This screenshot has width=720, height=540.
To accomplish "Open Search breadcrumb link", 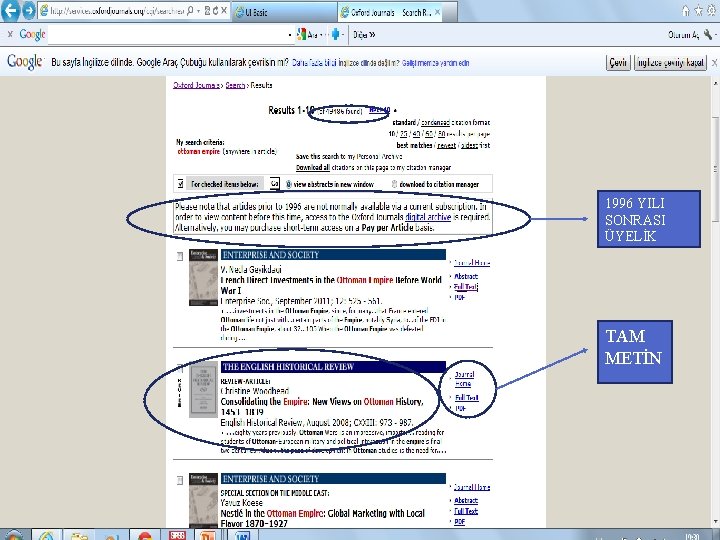I will click(235, 85).
